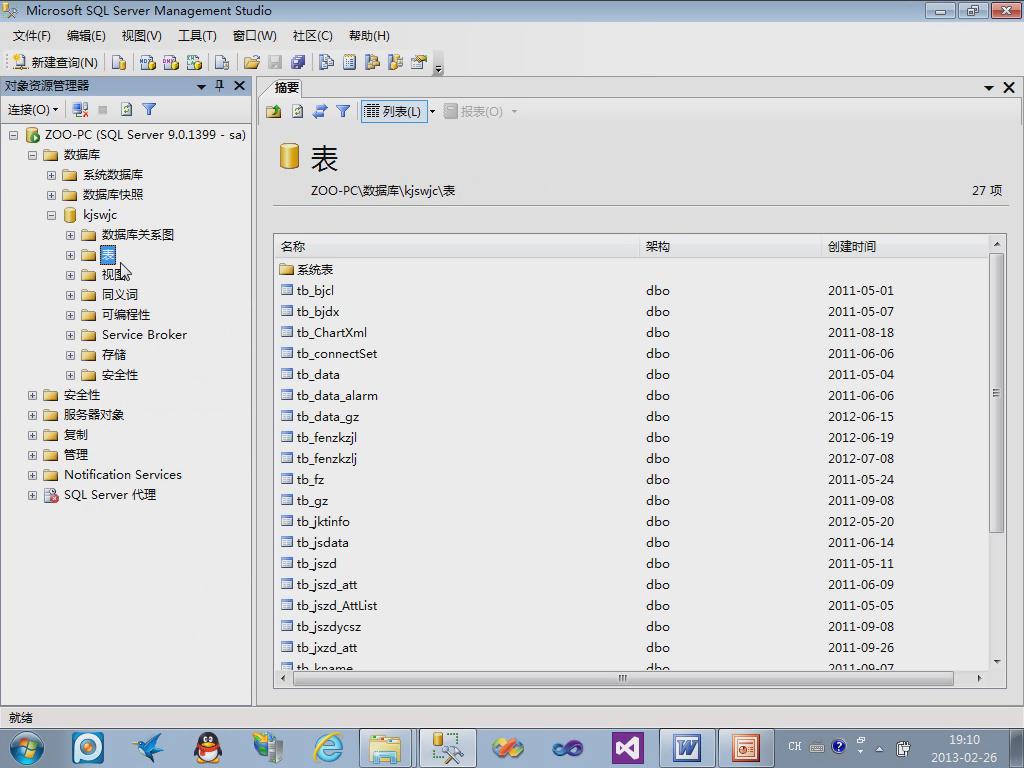Select the Notification Services tree item
Image resolution: width=1024 pixels, height=768 pixels.
pos(123,475)
